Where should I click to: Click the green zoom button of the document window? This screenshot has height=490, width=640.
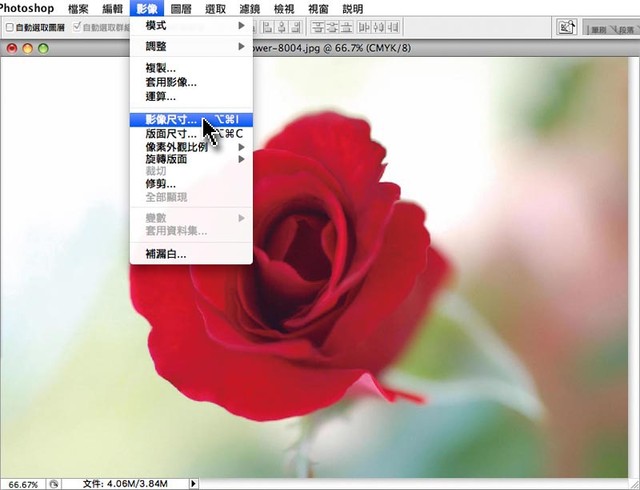(43, 48)
